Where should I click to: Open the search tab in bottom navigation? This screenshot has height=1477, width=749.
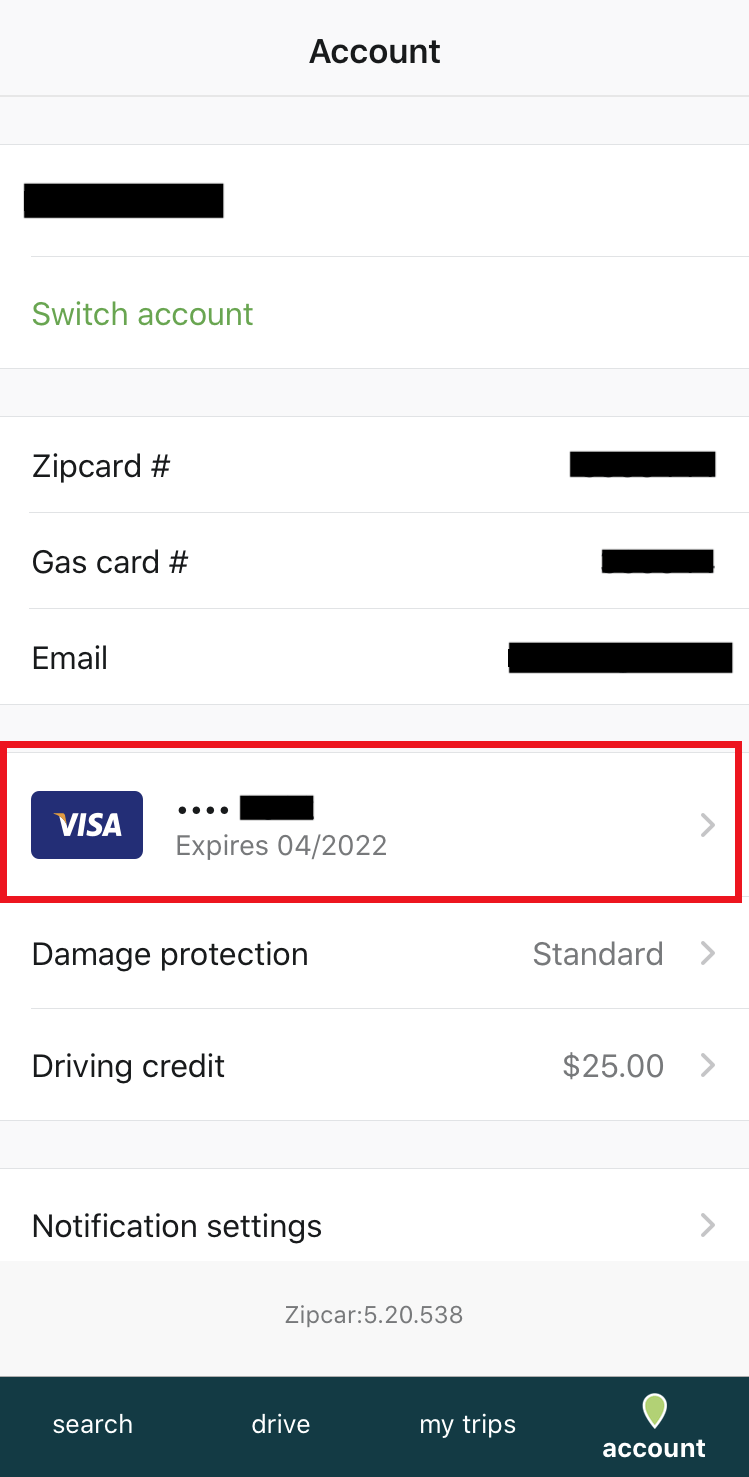pos(92,1424)
